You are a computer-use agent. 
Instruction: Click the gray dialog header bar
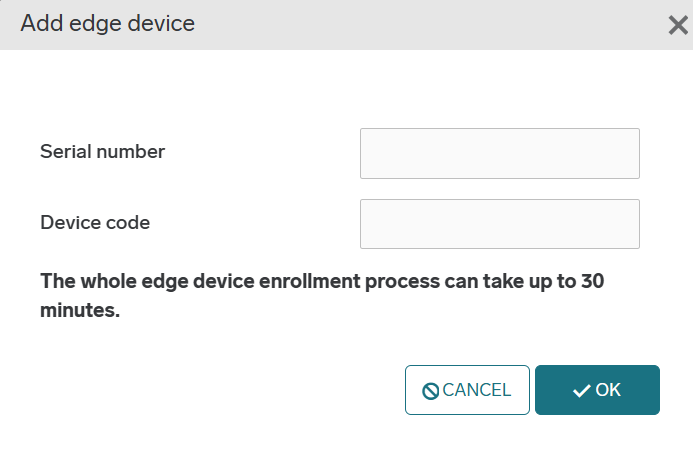(x=400, y=24)
